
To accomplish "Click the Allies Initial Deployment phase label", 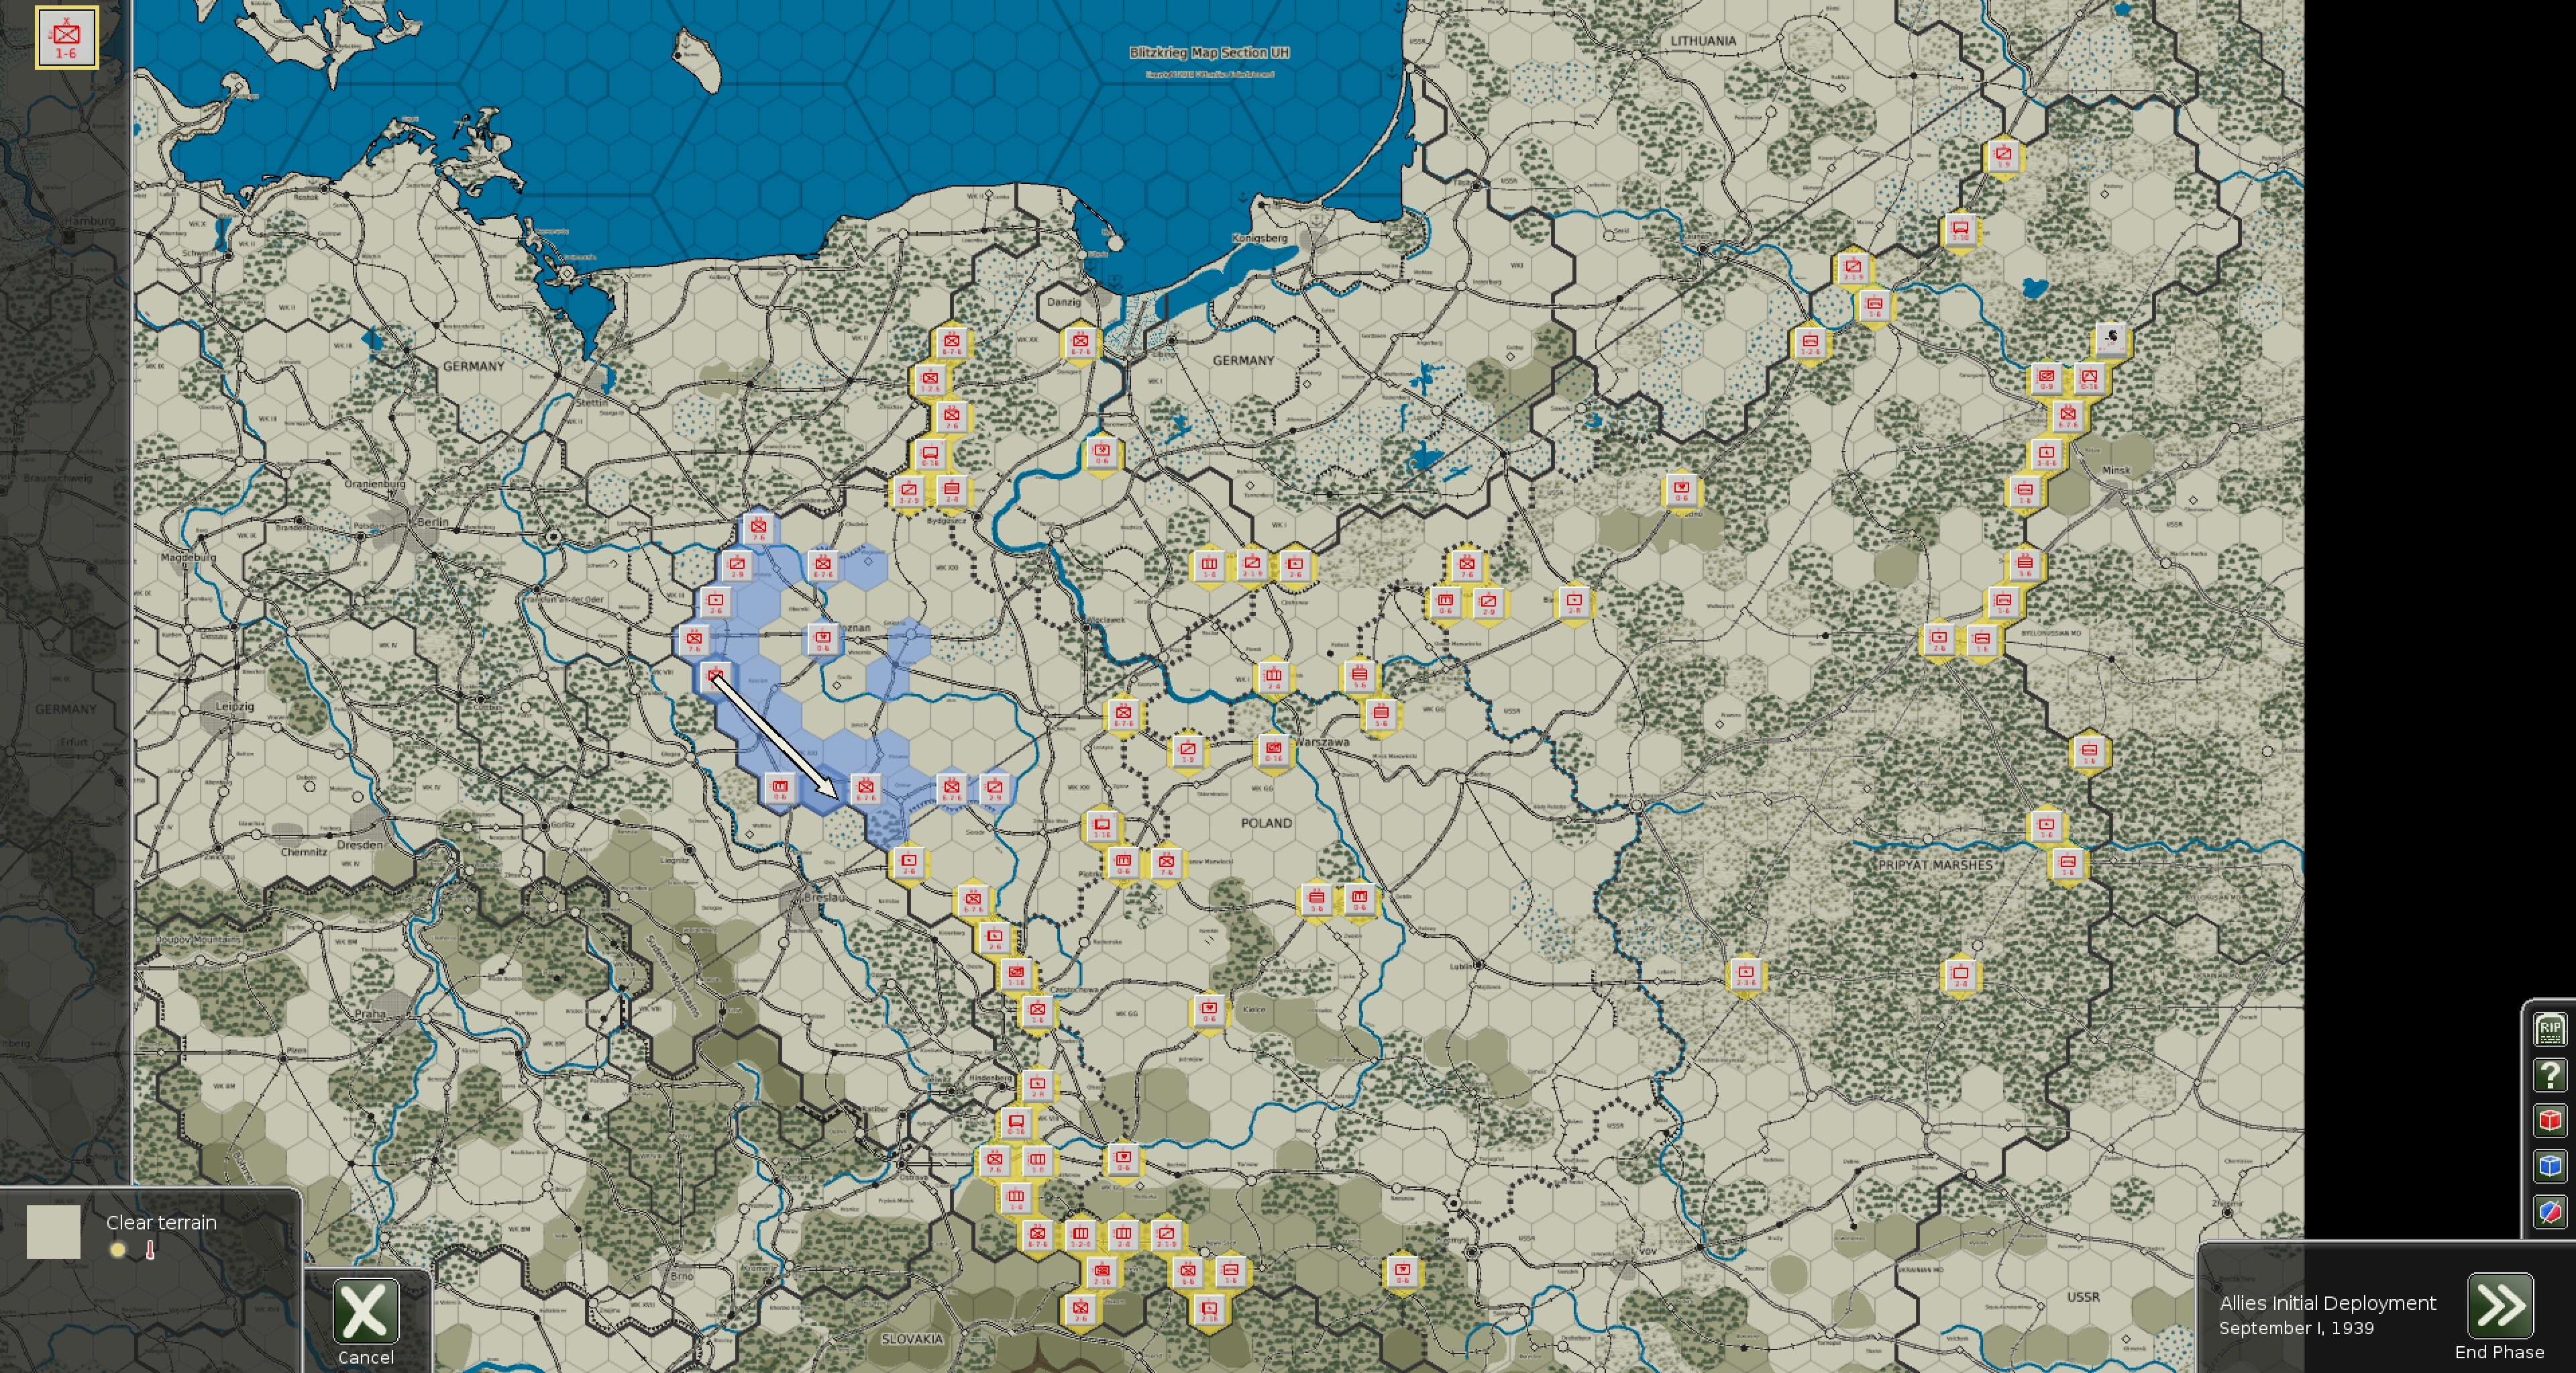I will pos(2327,1303).
